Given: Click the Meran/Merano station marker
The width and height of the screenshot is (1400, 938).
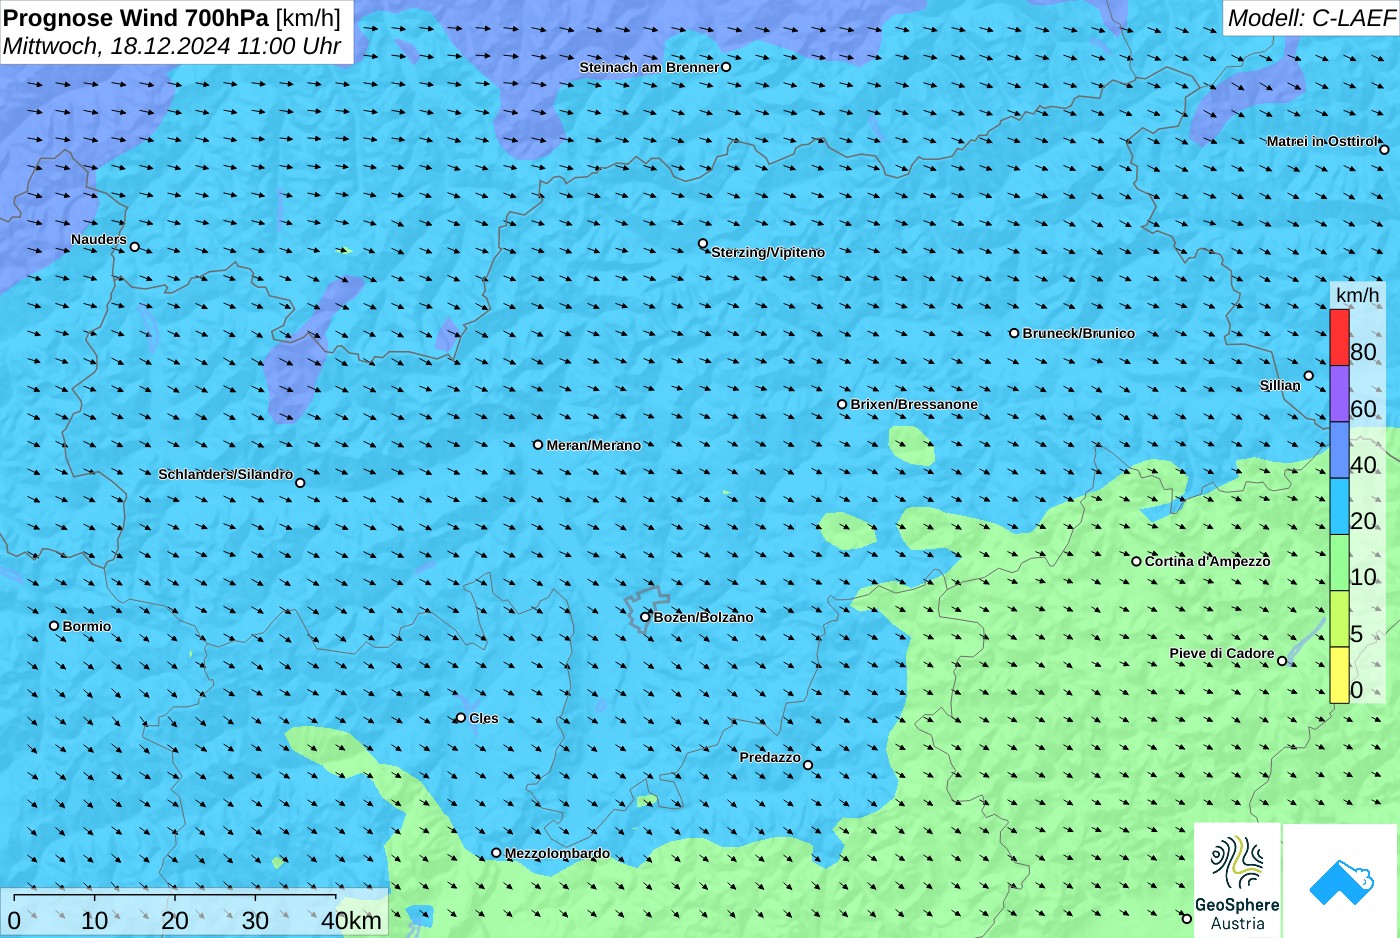Looking at the screenshot, I should point(538,445).
